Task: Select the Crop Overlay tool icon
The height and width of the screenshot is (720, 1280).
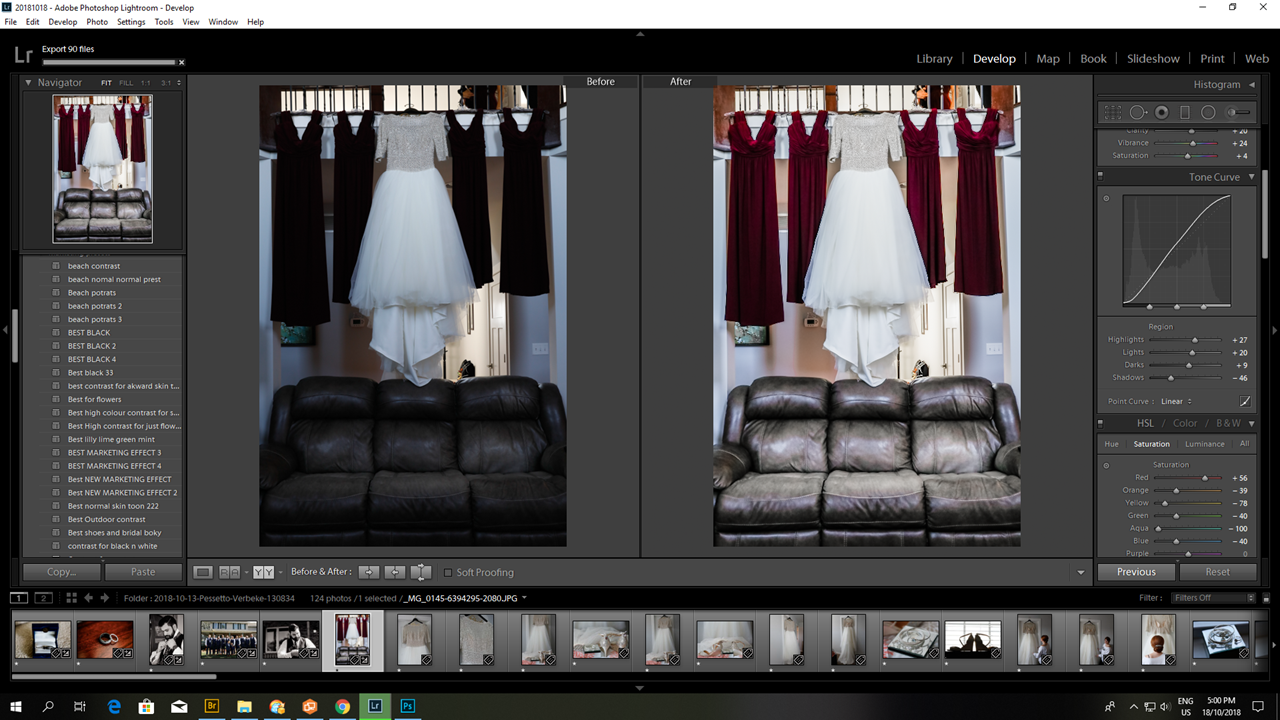Action: click(1113, 113)
